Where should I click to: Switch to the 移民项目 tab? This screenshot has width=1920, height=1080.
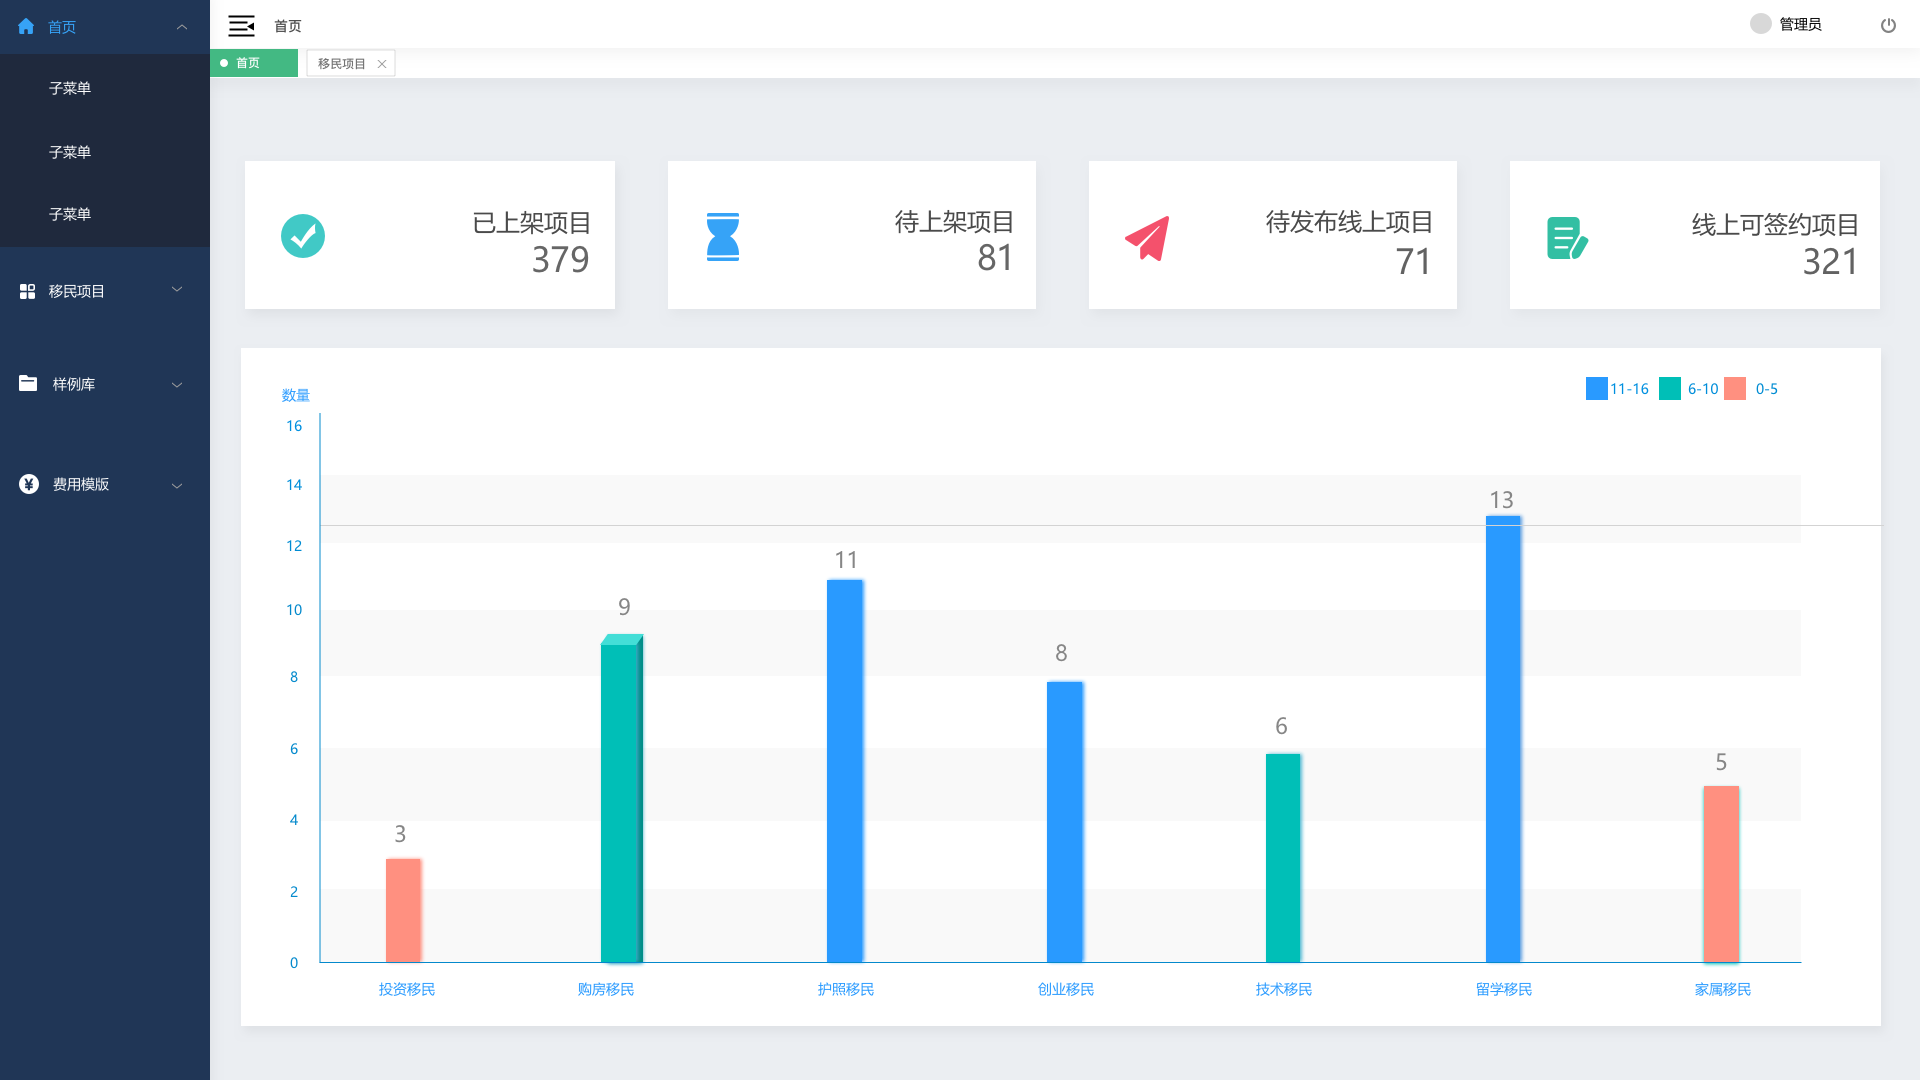[341, 64]
